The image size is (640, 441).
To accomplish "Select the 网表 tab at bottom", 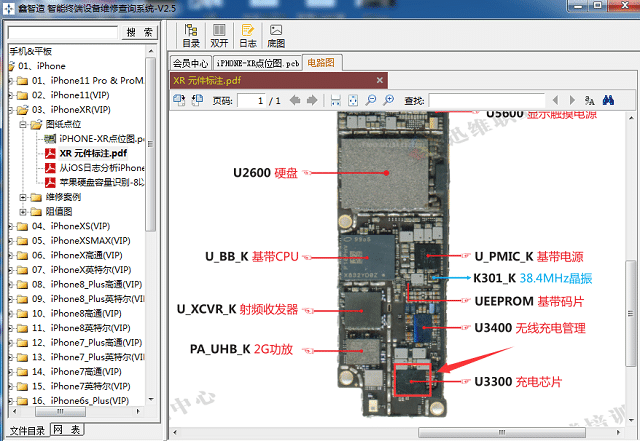I will tap(68, 429).
